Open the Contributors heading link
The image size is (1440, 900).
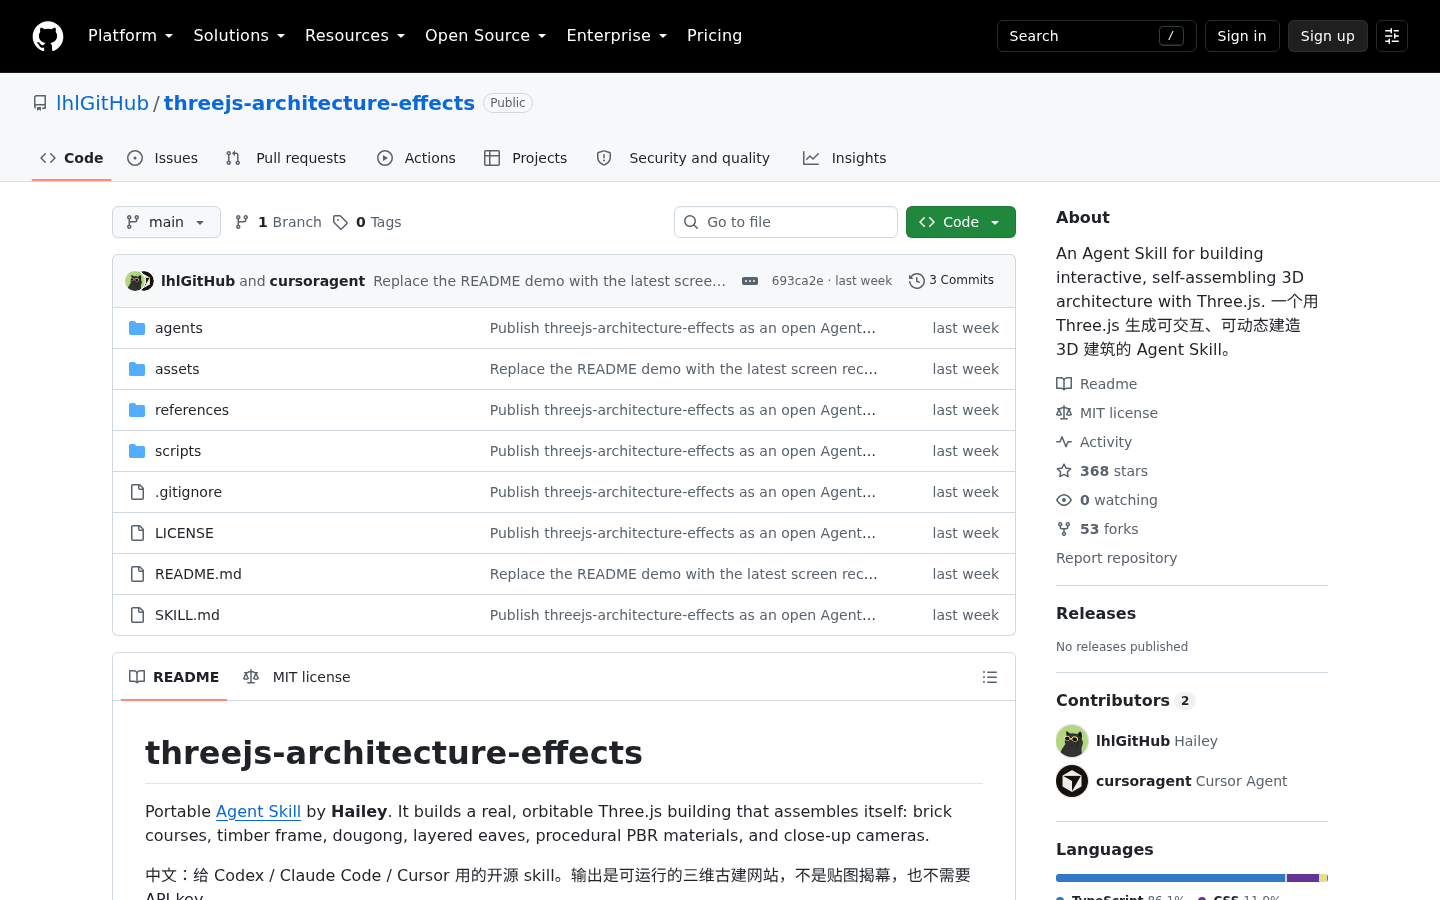[1125, 700]
